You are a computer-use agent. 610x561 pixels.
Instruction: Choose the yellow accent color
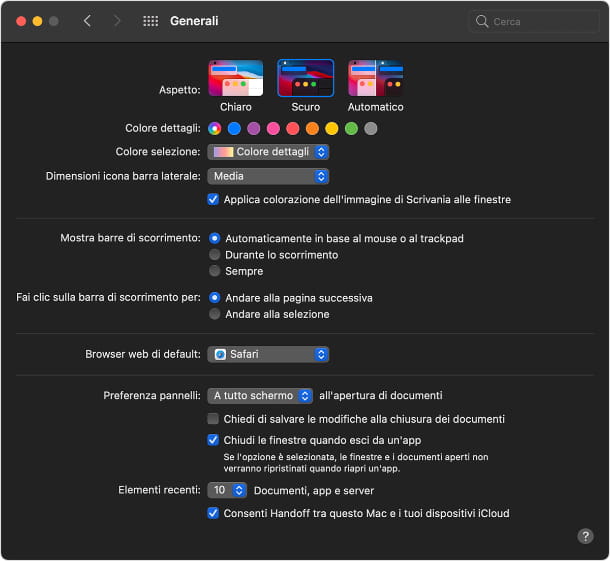tap(331, 128)
